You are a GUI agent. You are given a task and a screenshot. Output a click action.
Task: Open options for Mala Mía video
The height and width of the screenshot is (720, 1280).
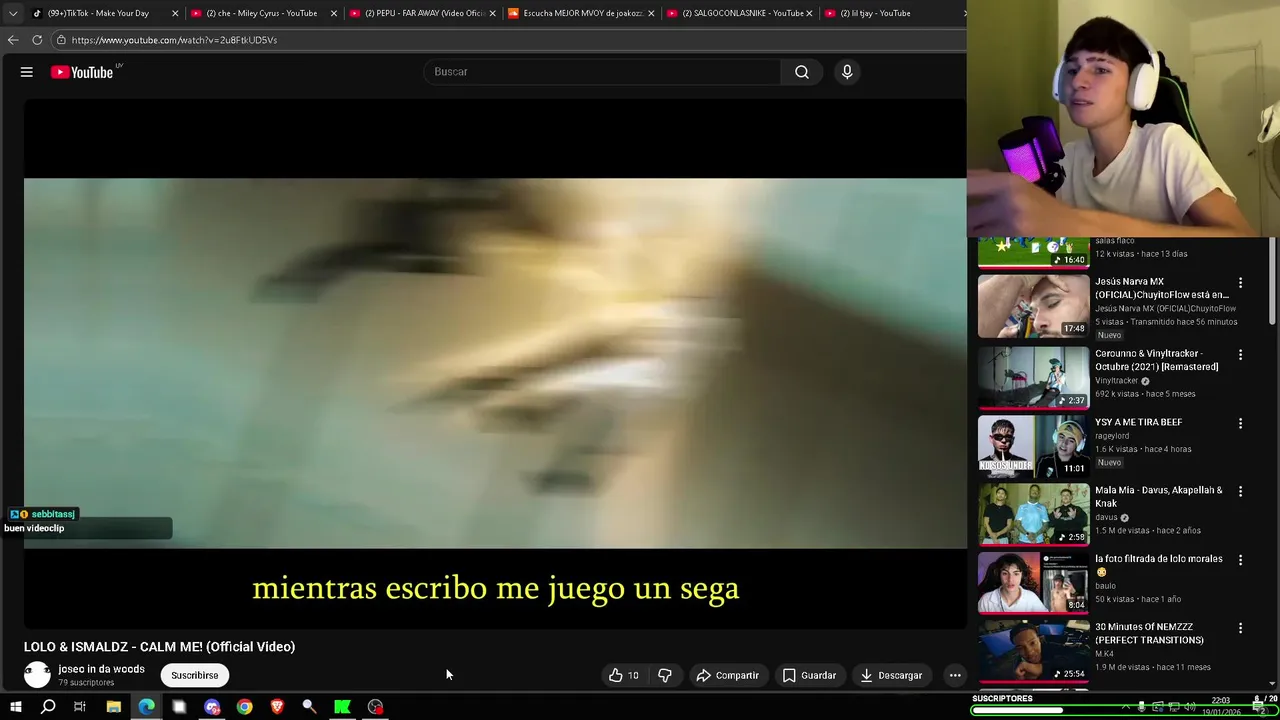pos(1240,491)
